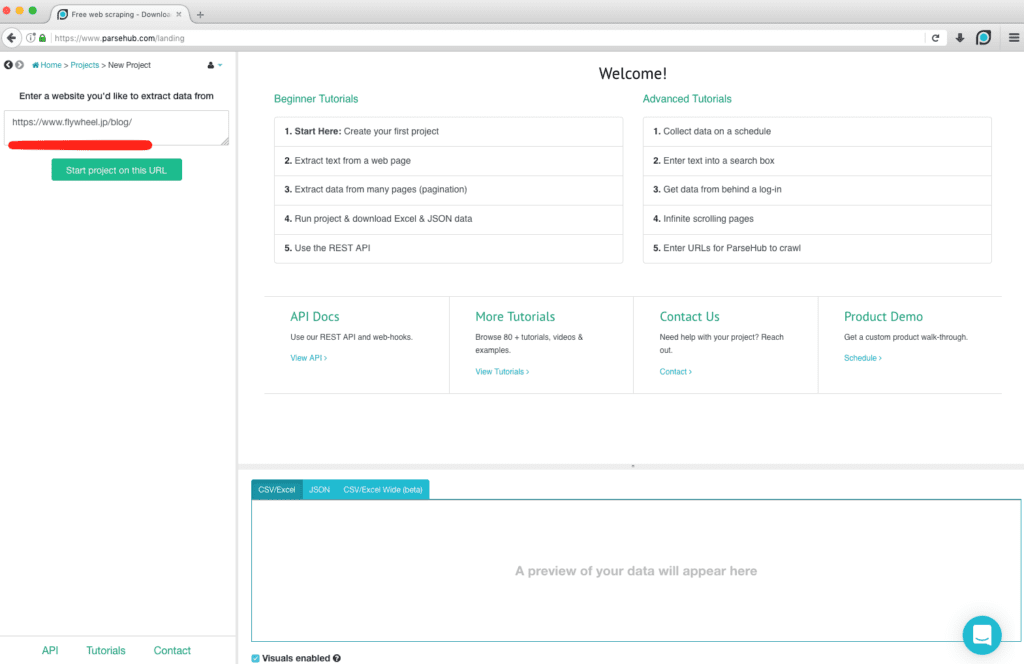Click the ParseHub forward navigation arrow

pos(19,65)
